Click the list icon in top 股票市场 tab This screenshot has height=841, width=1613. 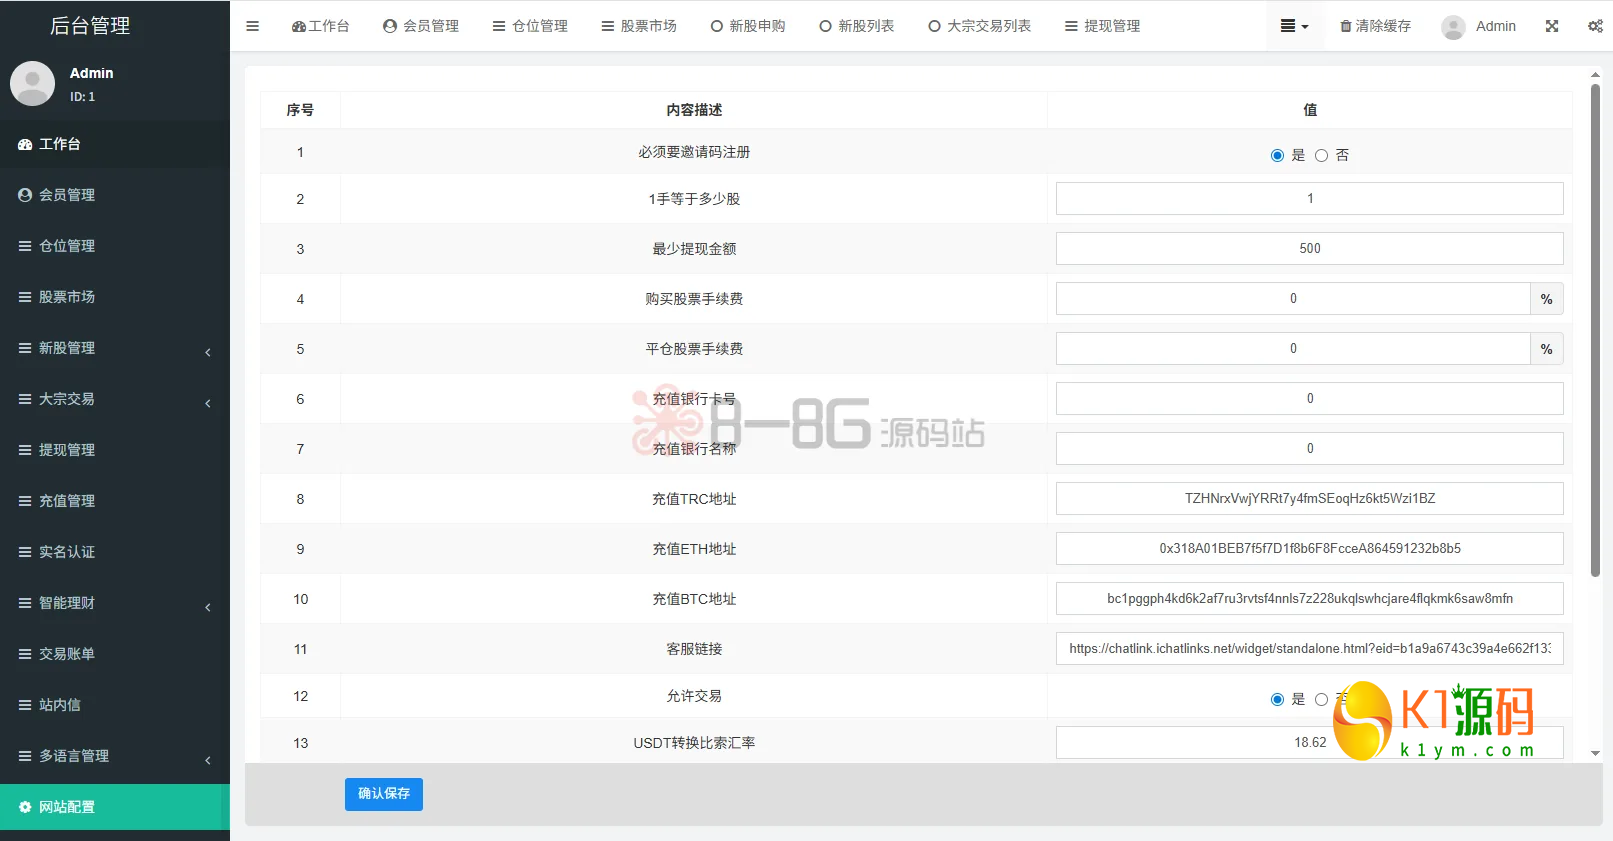click(x=608, y=26)
